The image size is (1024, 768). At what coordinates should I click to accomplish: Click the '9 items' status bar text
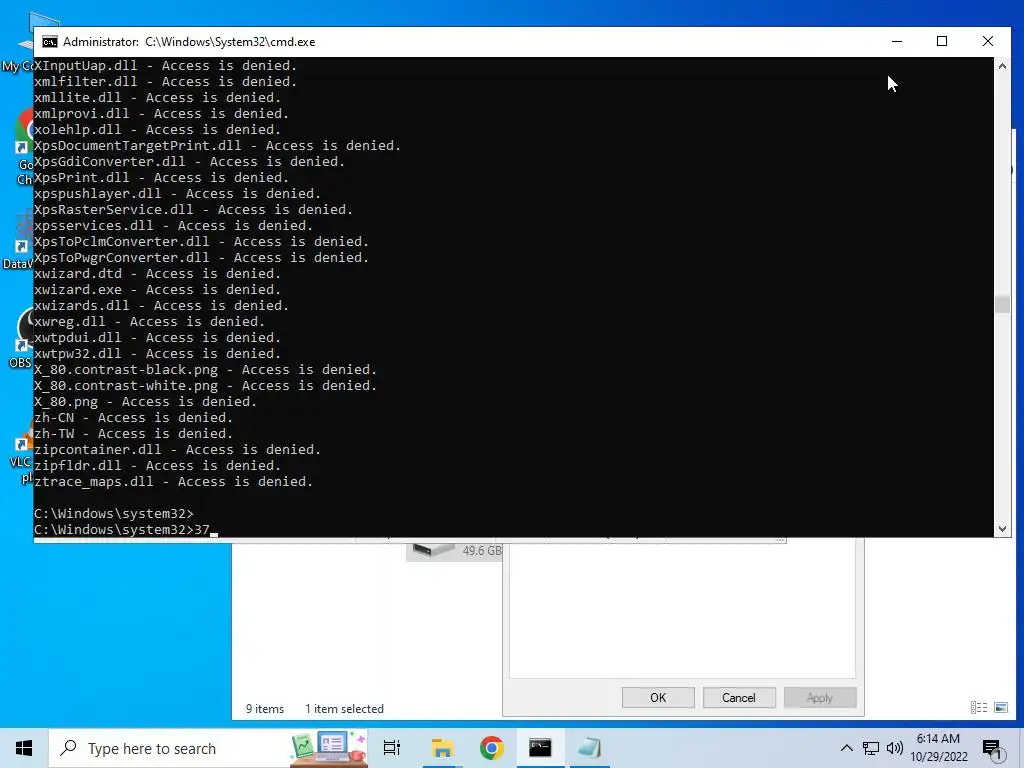pos(264,709)
